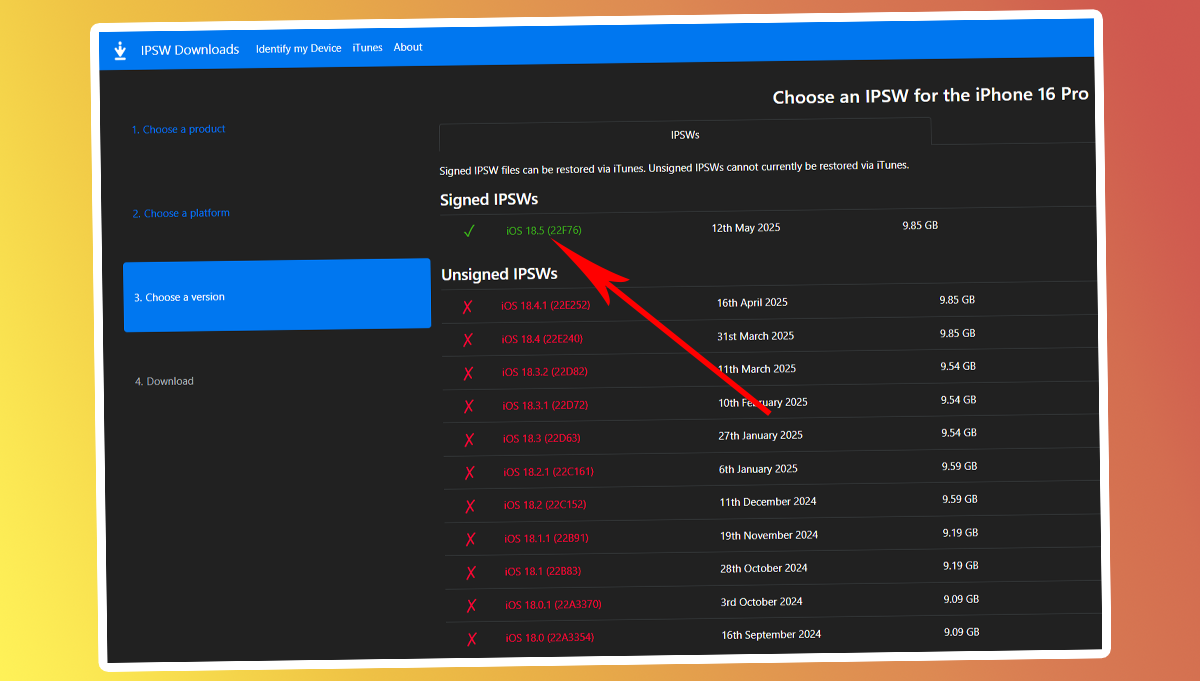Open the iOS 18.1 (22B83) link
Viewport: 1200px width, 681px height.
(x=543, y=571)
